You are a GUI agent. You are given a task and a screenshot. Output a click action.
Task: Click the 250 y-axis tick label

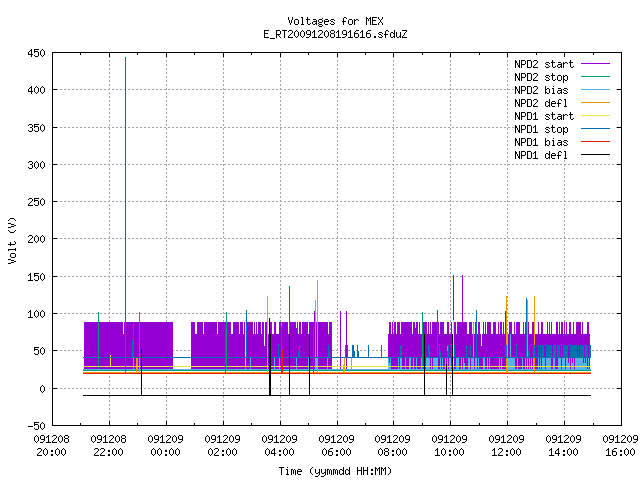tap(36, 202)
